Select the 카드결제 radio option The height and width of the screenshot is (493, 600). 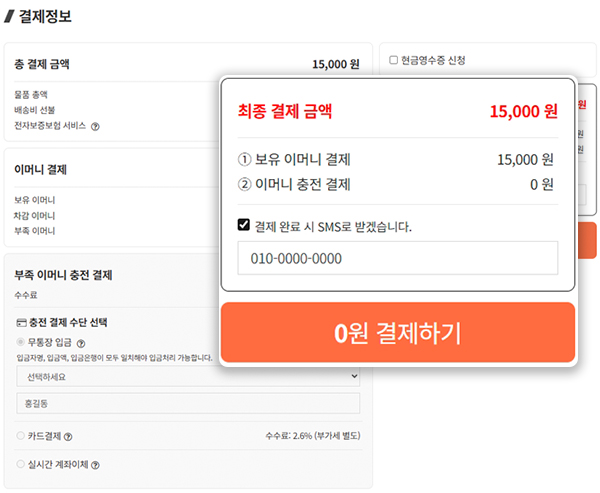[x=21, y=436]
